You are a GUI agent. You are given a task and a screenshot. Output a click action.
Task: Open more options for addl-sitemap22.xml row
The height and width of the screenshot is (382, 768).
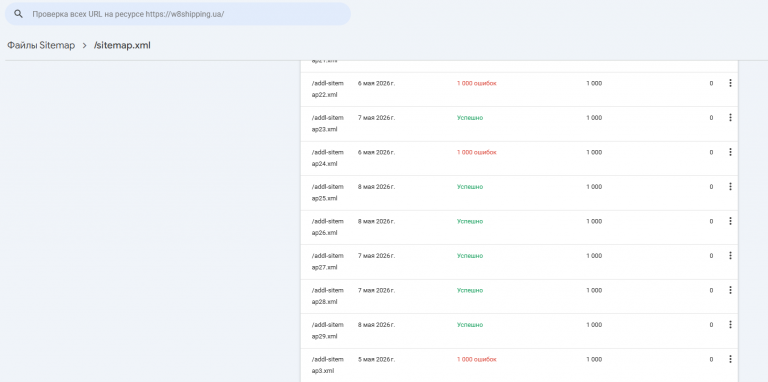tap(730, 83)
